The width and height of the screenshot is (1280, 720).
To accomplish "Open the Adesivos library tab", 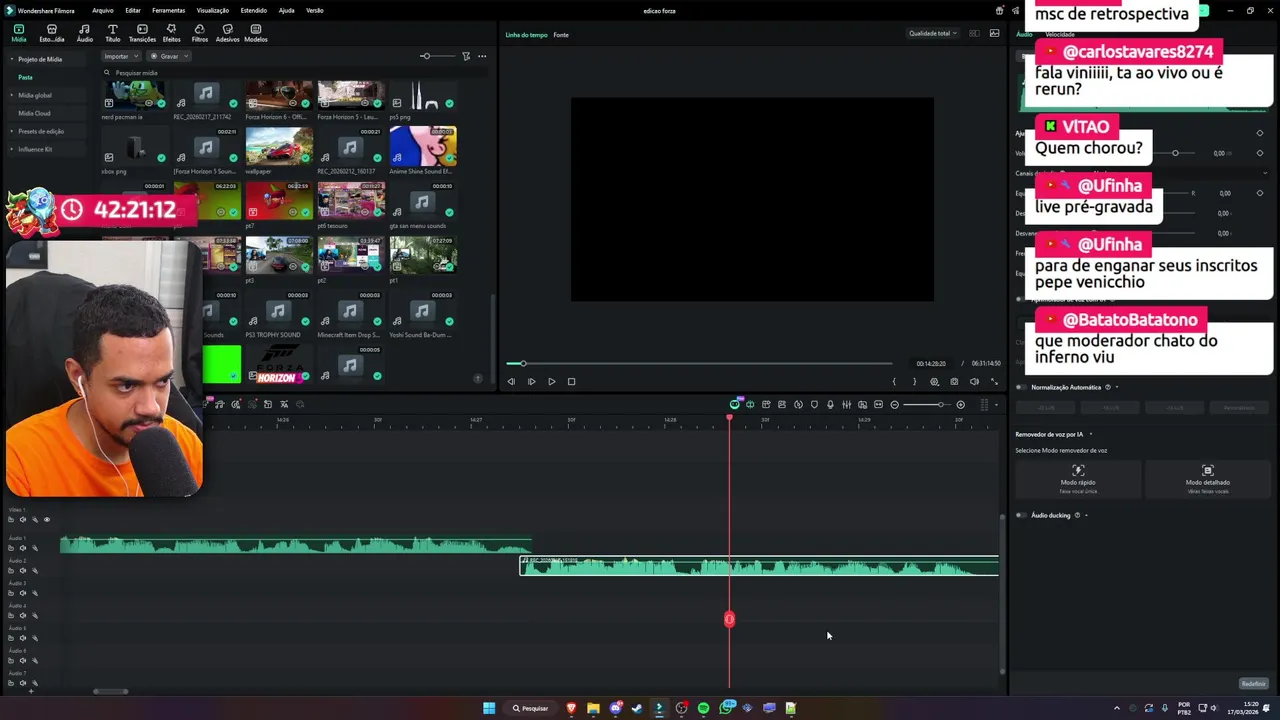I will pyautogui.click(x=228, y=33).
